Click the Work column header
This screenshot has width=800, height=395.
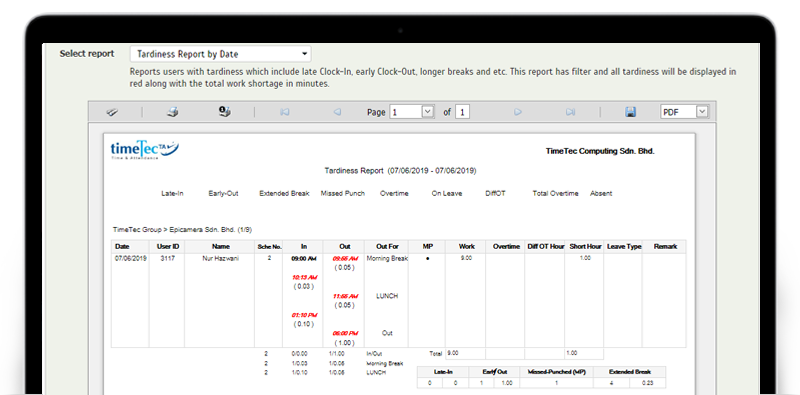coord(466,246)
